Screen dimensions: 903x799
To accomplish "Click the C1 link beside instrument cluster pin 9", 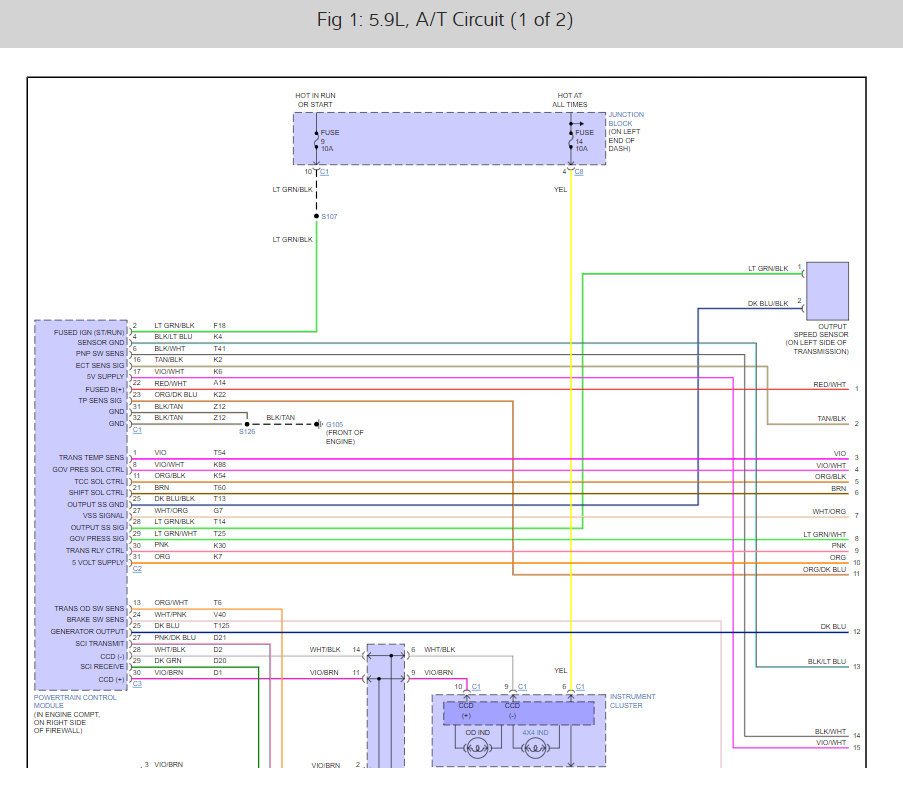I will pyautogui.click(x=522, y=687).
